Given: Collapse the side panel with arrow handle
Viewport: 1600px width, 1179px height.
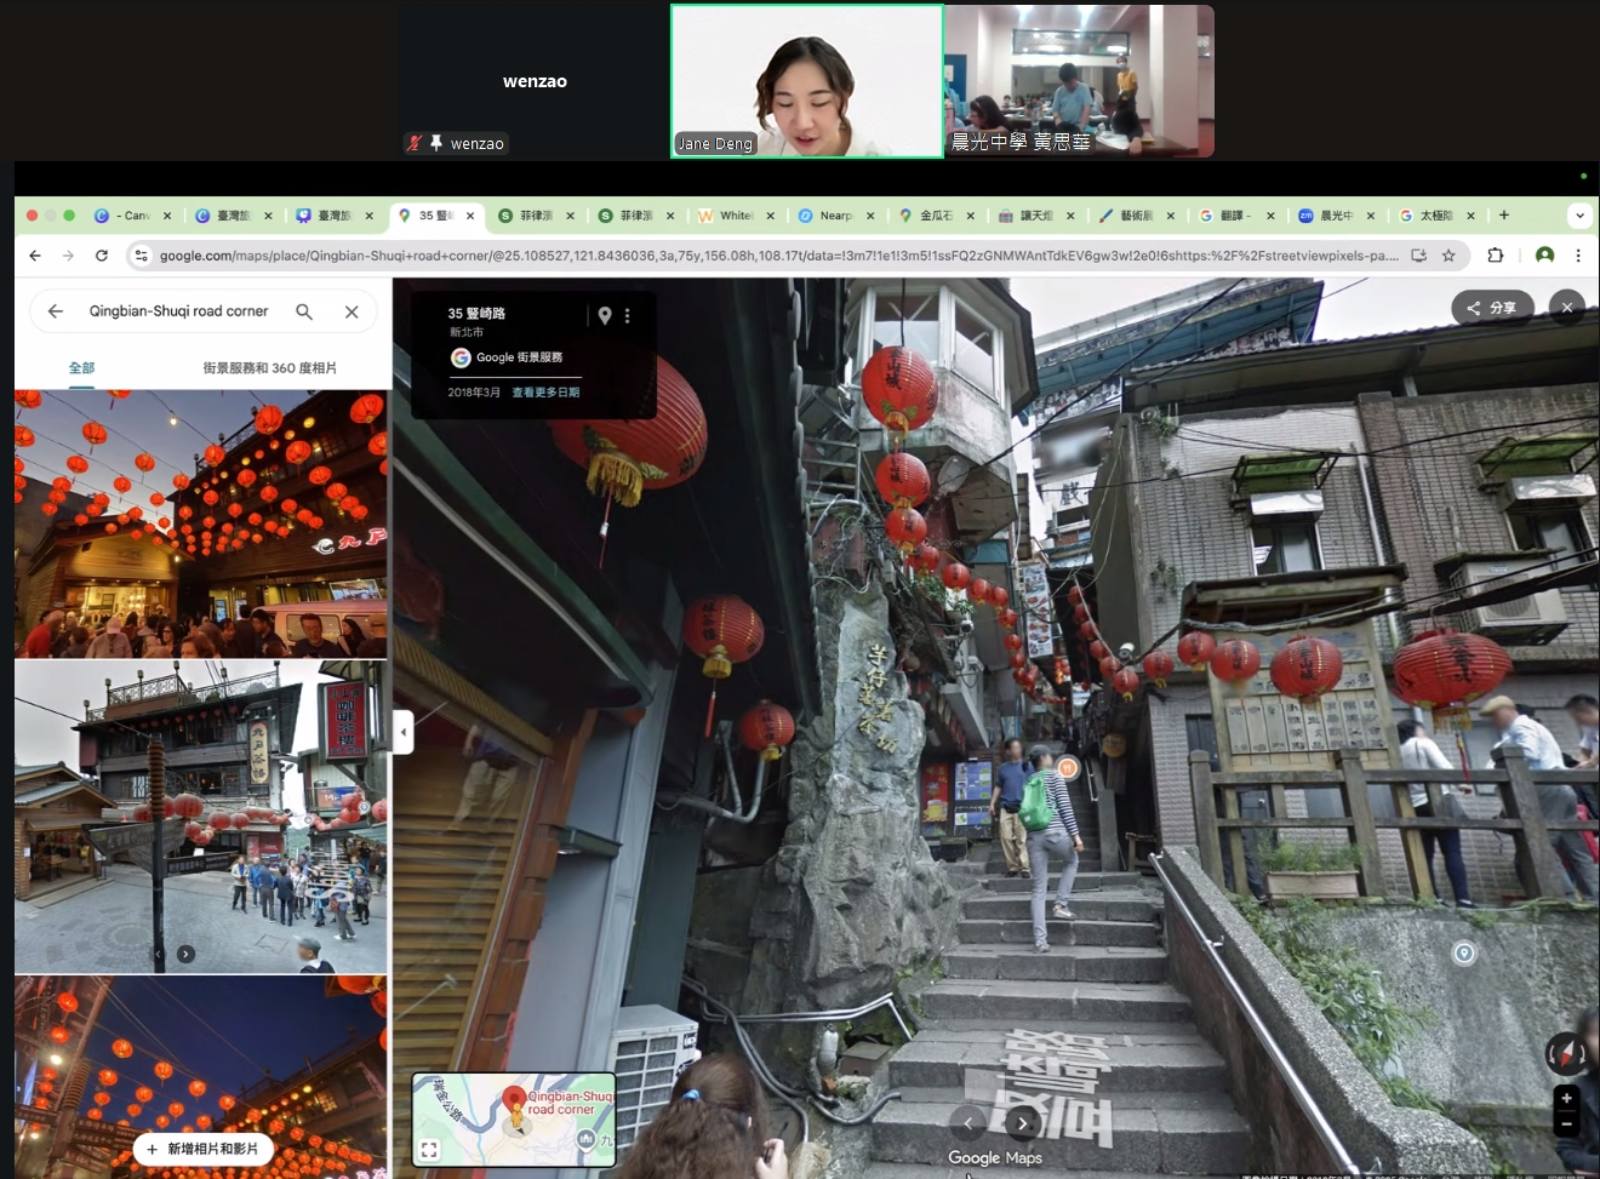Looking at the screenshot, I should pos(403,732).
